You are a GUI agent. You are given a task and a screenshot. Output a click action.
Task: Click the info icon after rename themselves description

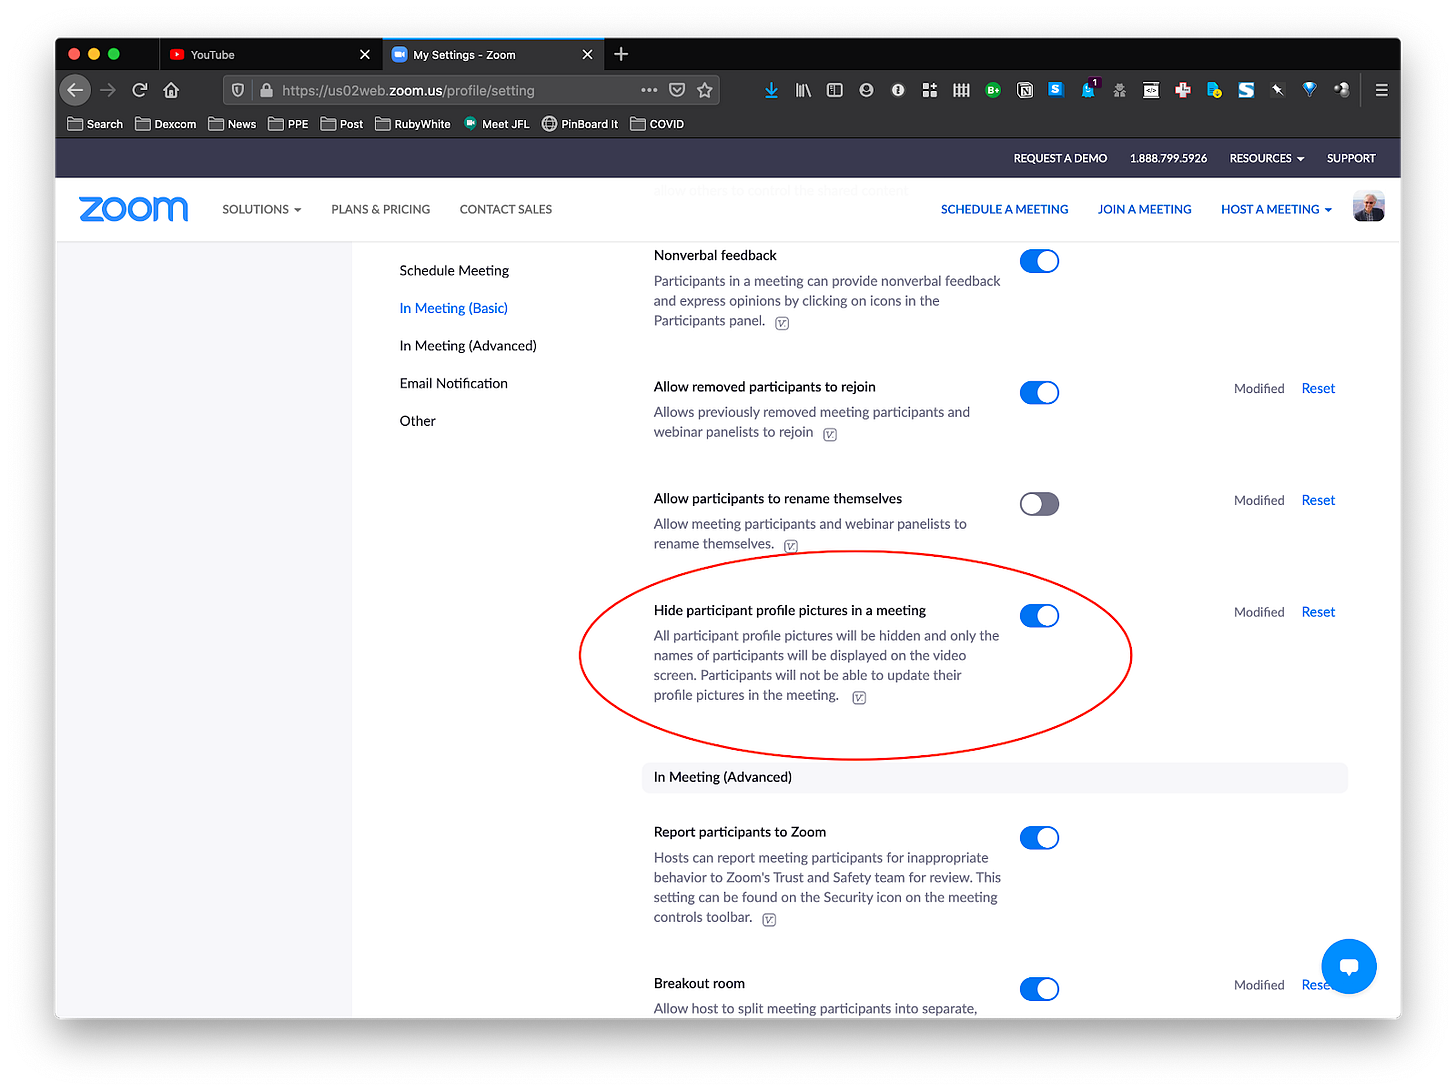pos(791,546)
